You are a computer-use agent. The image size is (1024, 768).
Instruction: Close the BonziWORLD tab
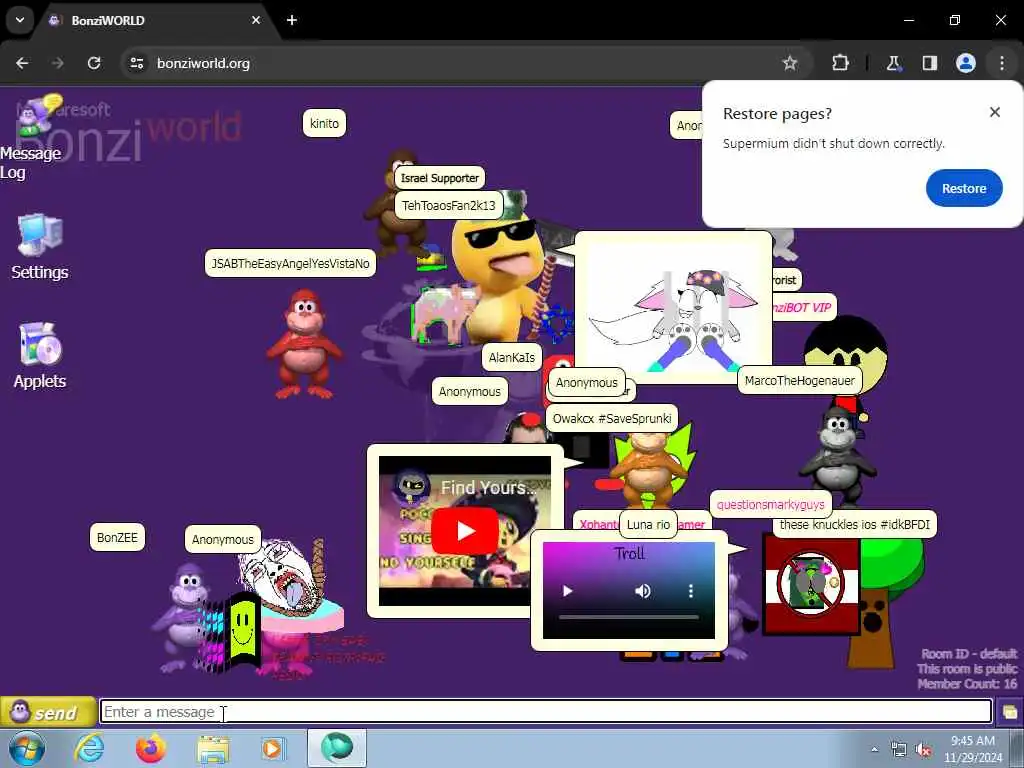[256, 20]
